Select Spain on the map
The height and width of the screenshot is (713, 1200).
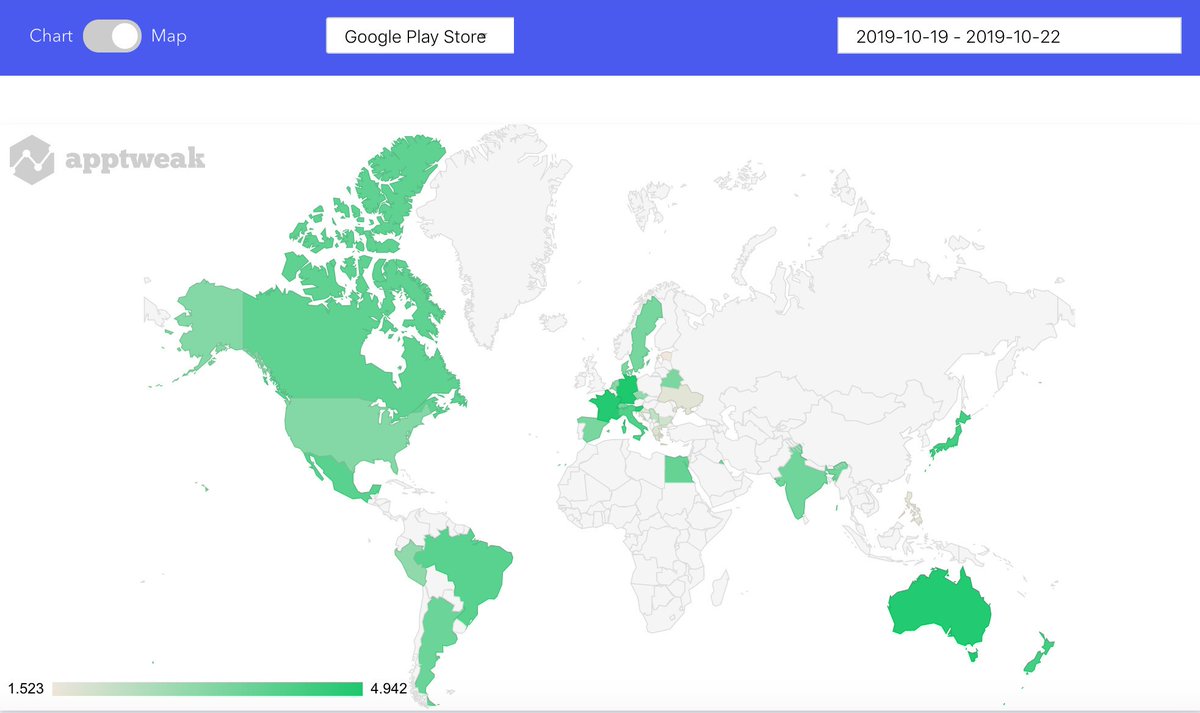point(590,430)
